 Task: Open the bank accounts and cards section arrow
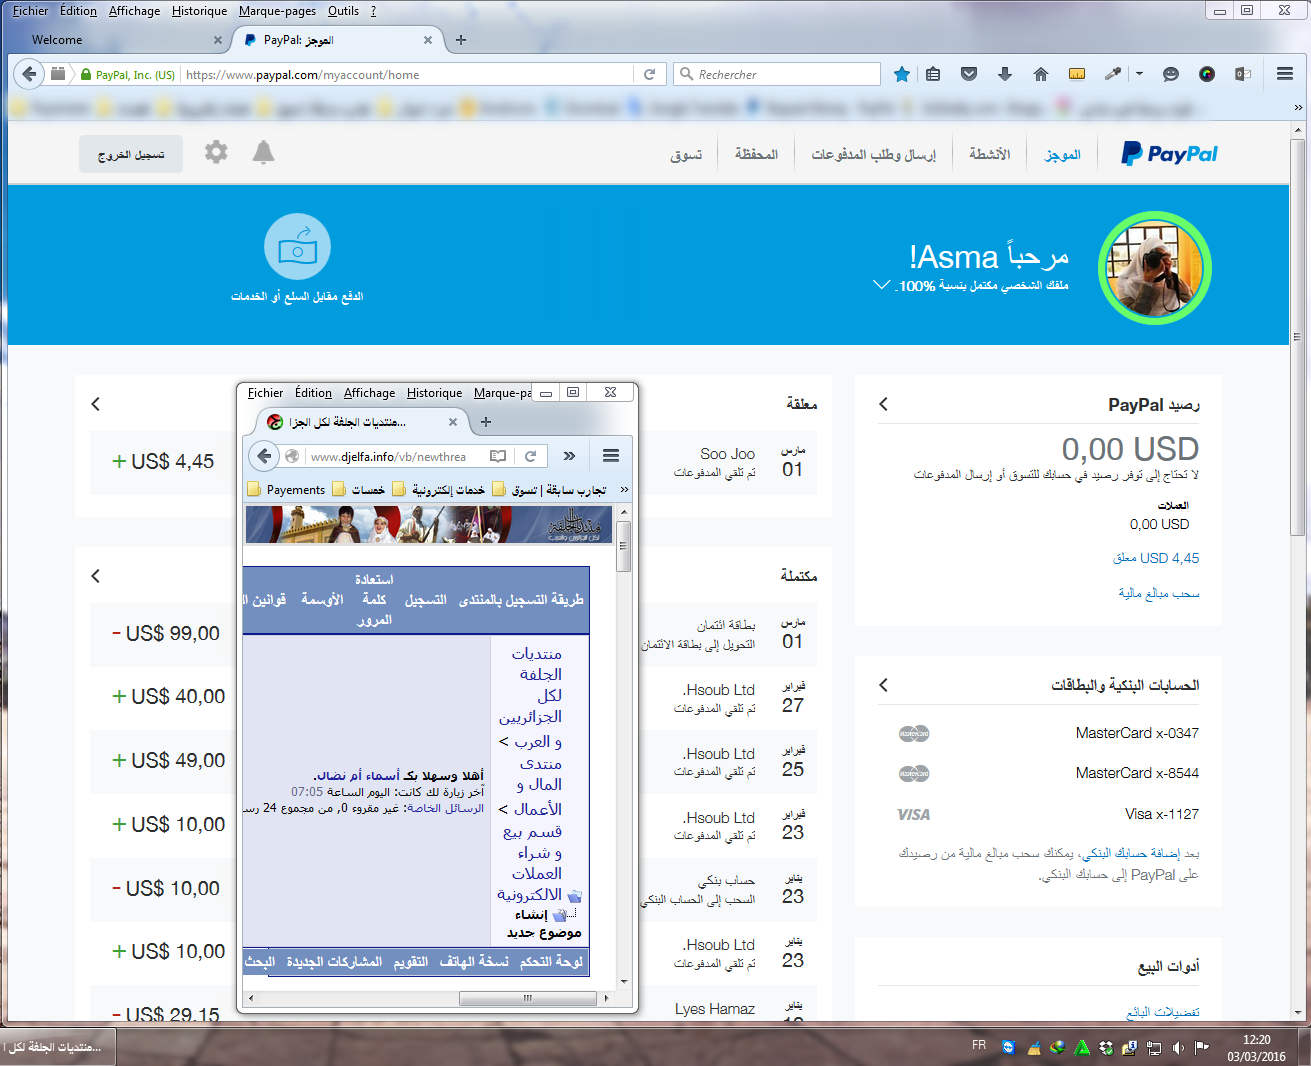click(x=883, y=685)
